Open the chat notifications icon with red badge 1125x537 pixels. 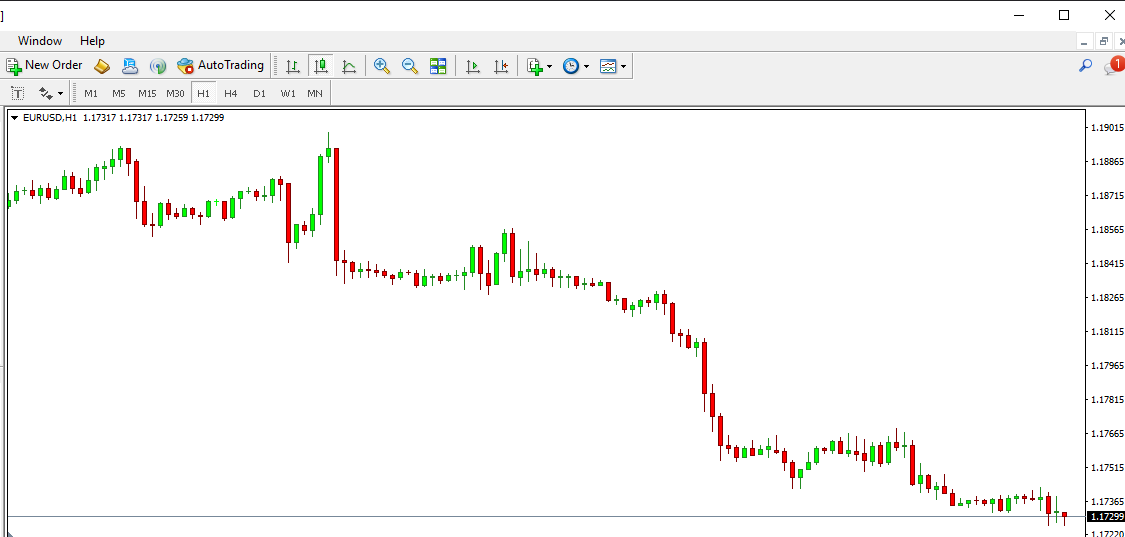(x=1114, y=65)
